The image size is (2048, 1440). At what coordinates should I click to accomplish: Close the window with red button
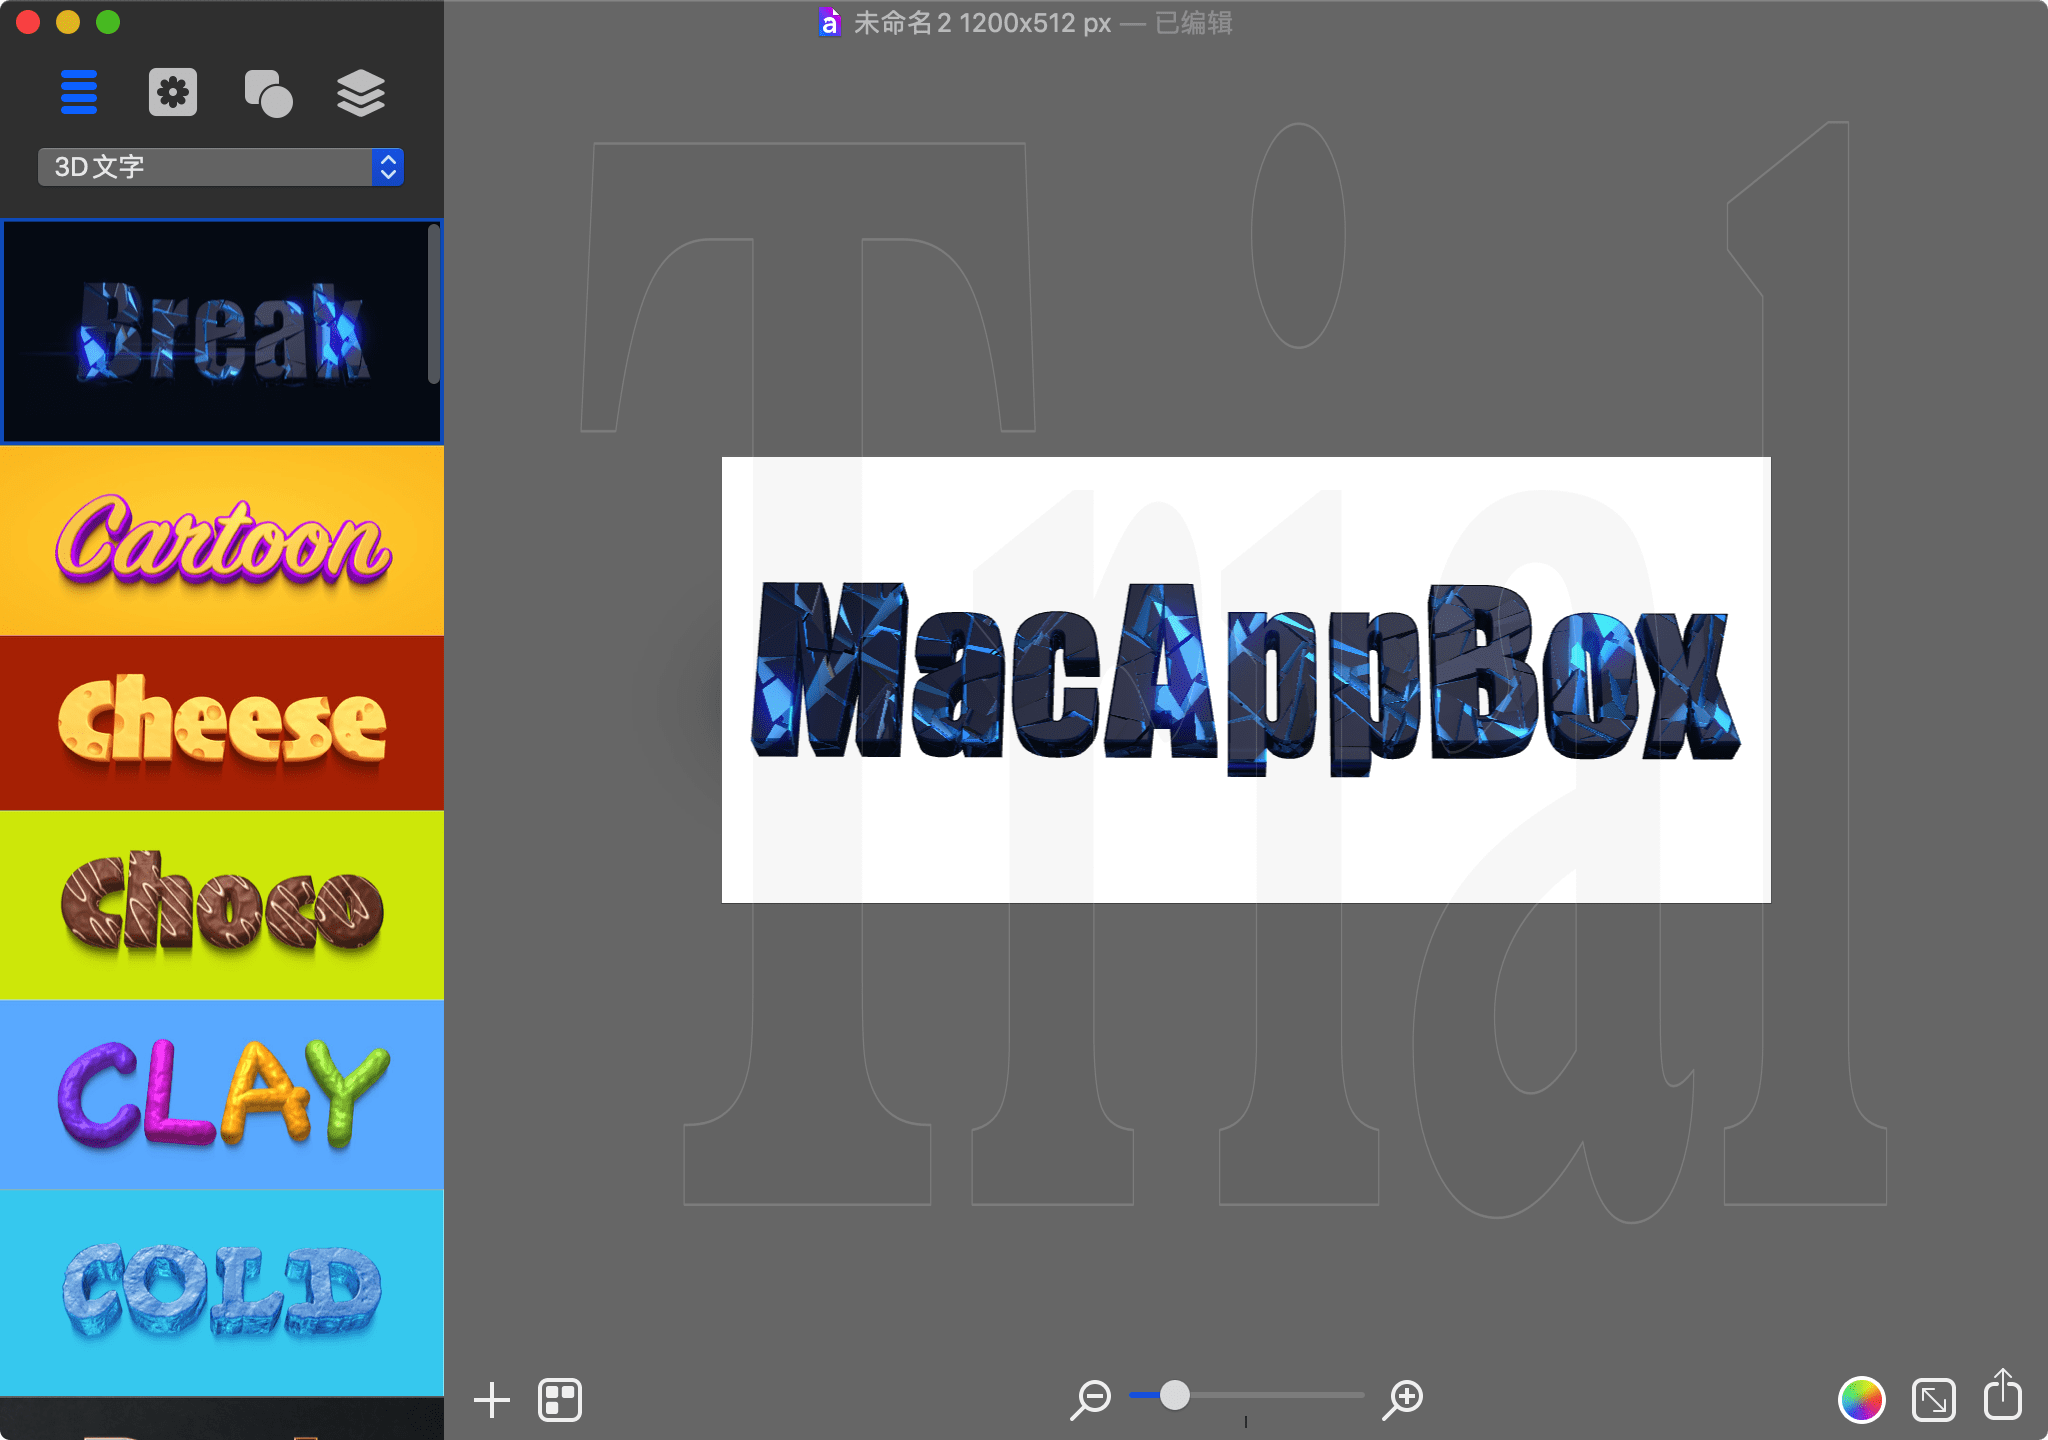coord(28,22)
